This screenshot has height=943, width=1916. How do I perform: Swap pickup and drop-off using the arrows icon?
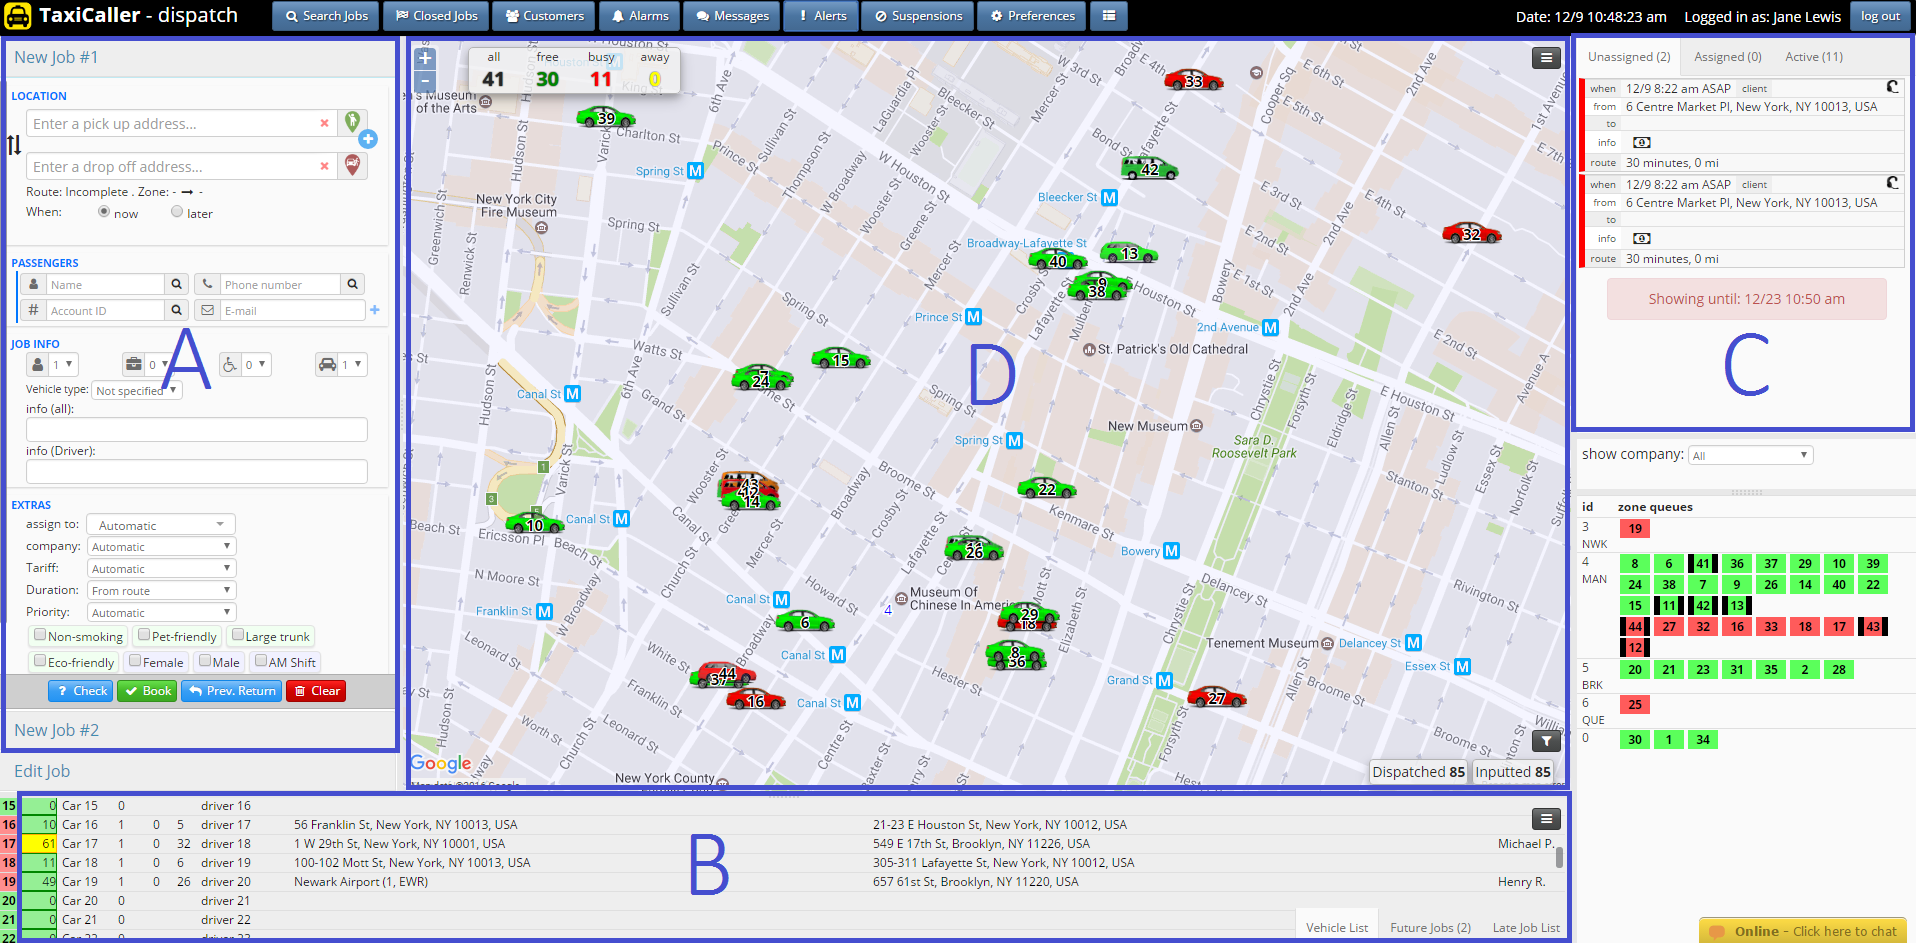14,145
